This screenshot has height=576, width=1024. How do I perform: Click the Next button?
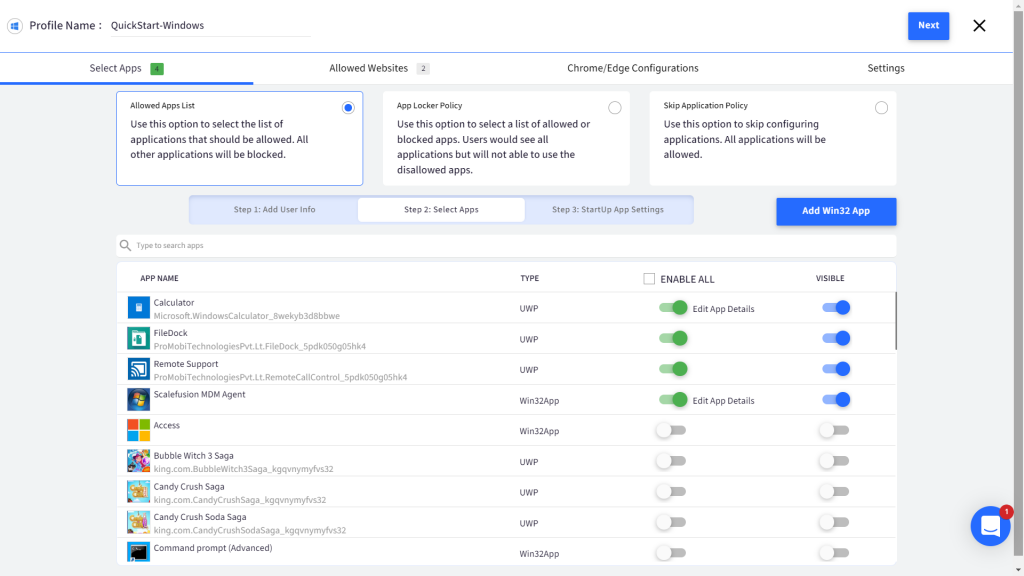tap(928, 25)
